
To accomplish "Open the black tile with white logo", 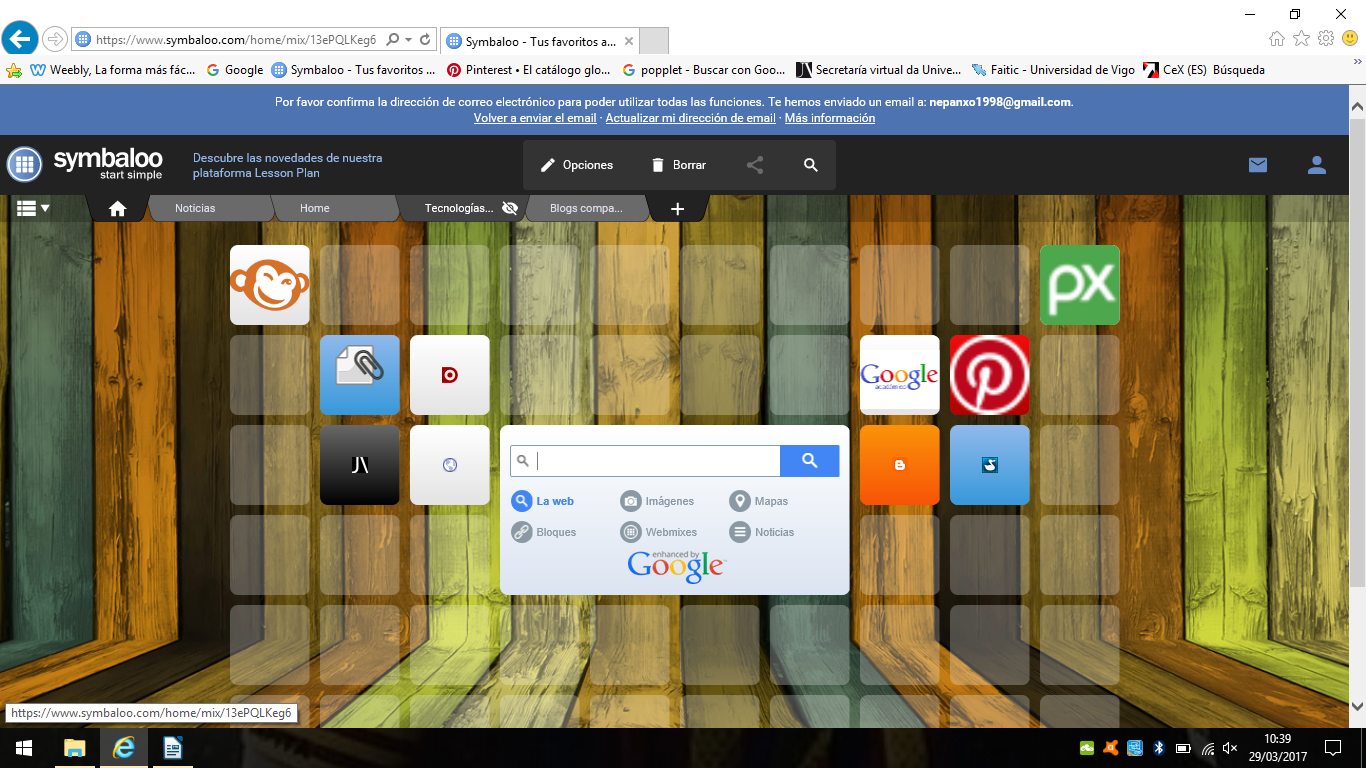I will 360,465.
